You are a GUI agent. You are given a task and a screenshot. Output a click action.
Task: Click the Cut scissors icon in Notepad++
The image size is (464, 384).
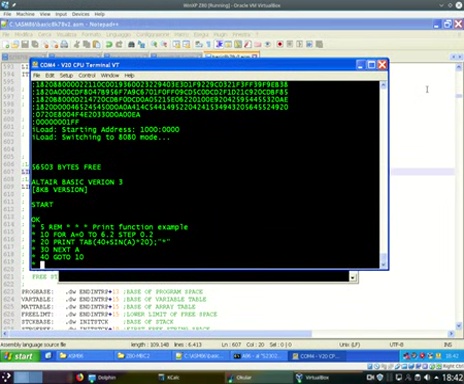coord(77,44)
